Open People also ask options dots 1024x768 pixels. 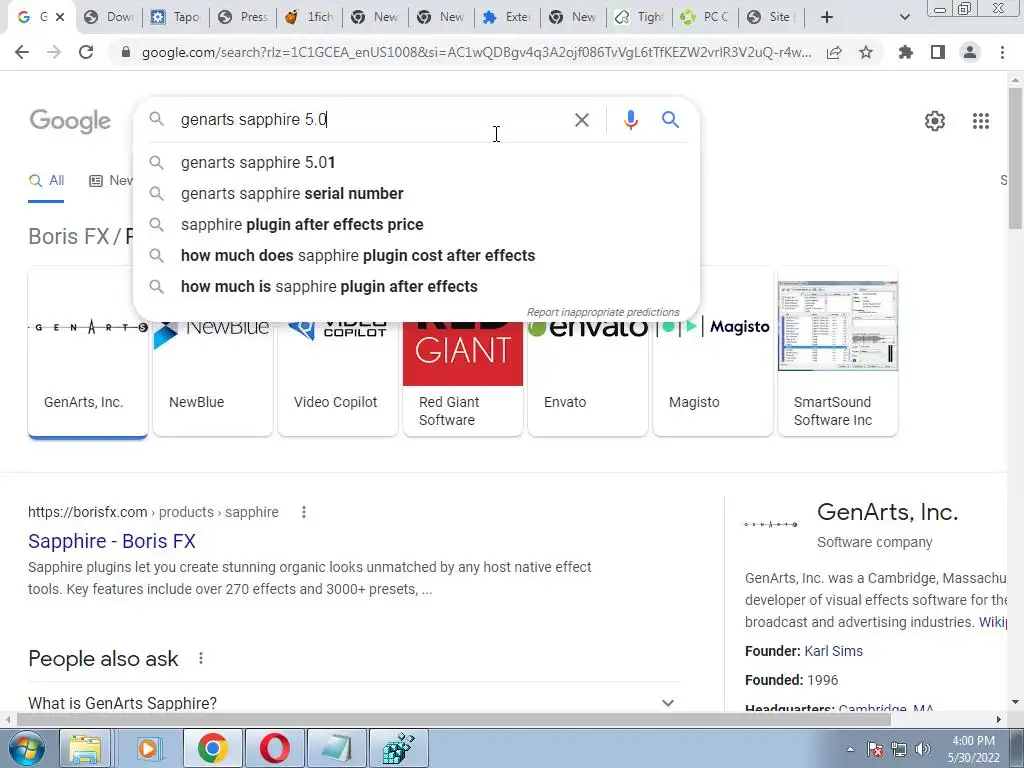(x=201, y=658)
